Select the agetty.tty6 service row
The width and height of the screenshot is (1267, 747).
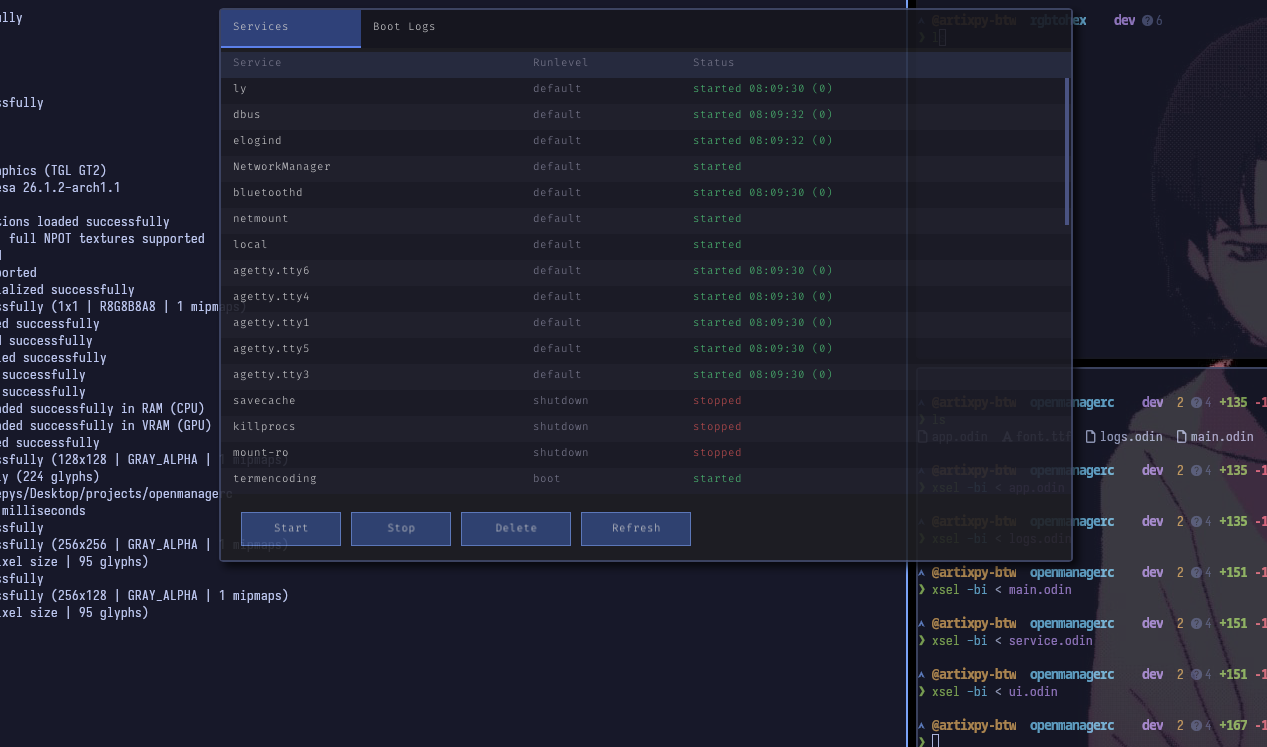(x=642, y=271)
